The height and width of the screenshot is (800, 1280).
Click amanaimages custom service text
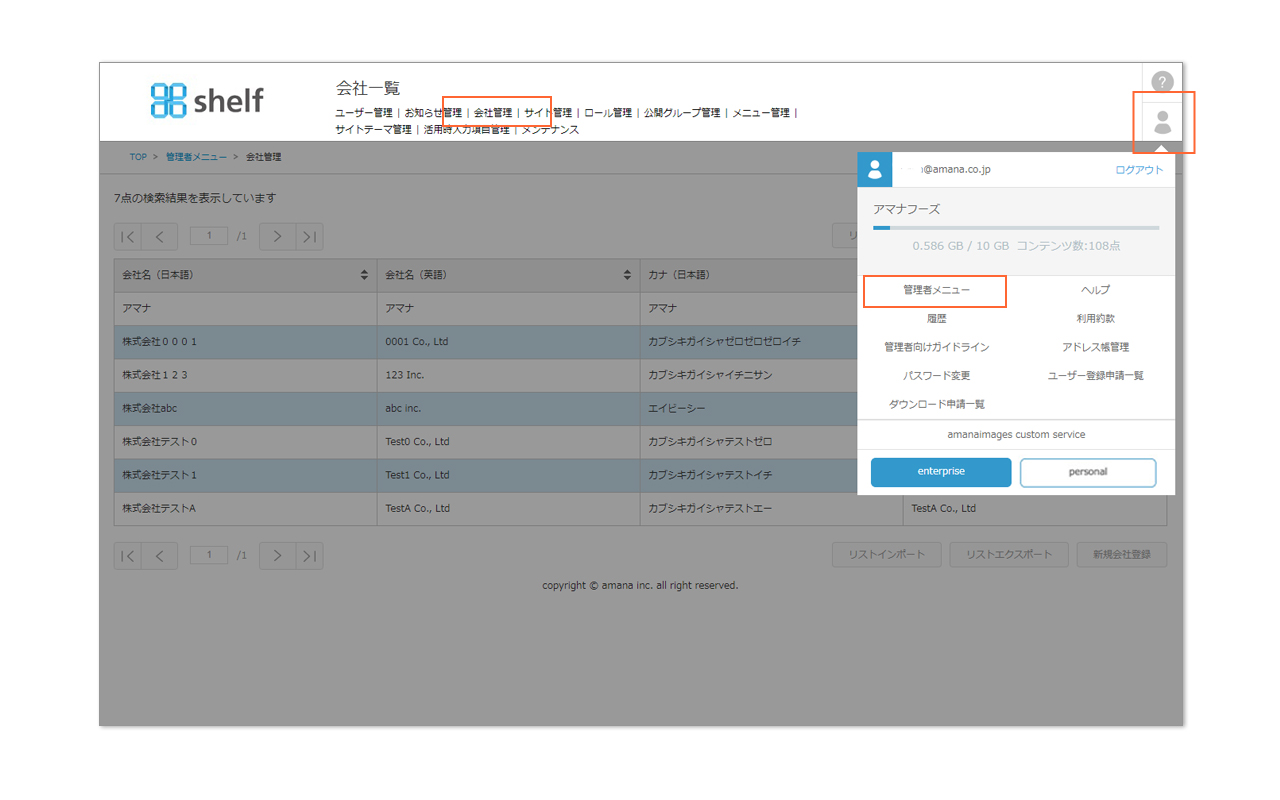[x=1016, y=435]
